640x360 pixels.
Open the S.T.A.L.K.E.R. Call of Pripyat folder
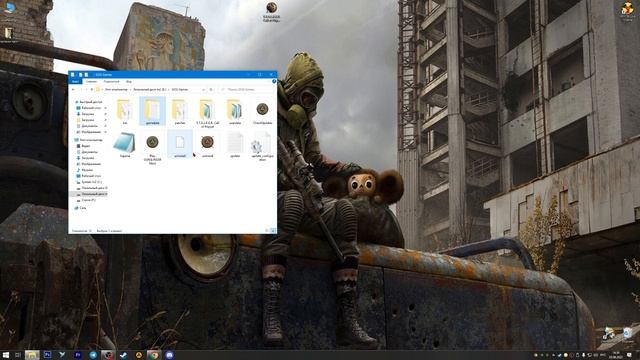click(207, 113)
